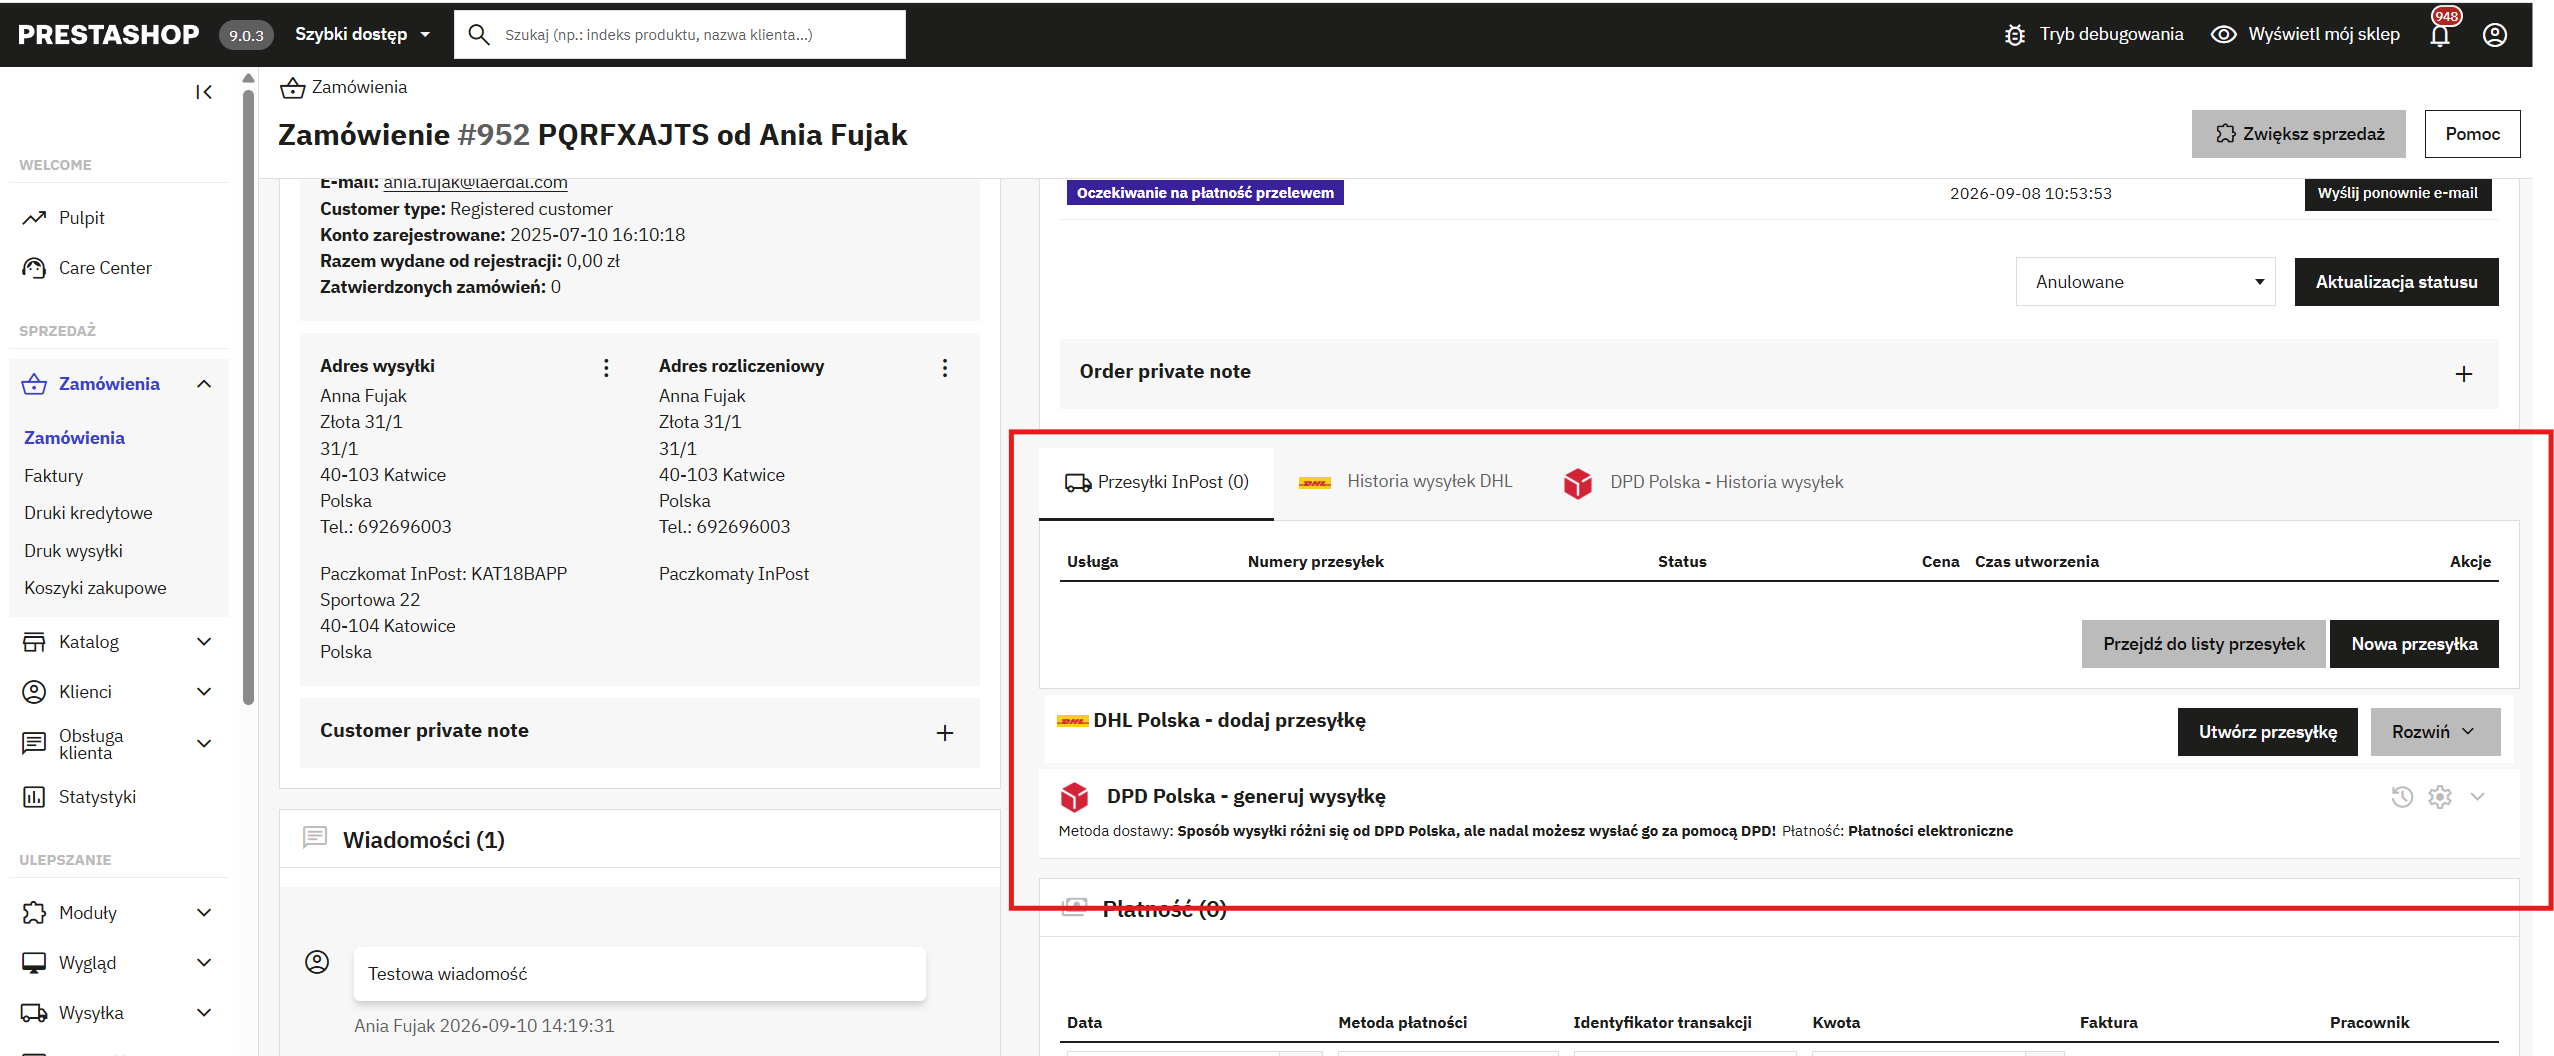Image resolution: width=2554 pixels, height=1056 pixels.
Task: Open DPD settings gear icon
Action: click(2440, 797)
